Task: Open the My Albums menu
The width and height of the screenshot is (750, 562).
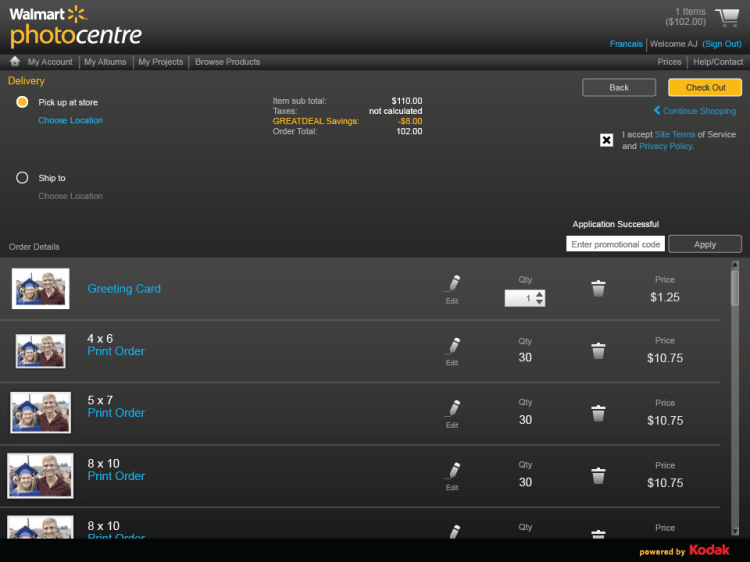Action: [105, 62]
